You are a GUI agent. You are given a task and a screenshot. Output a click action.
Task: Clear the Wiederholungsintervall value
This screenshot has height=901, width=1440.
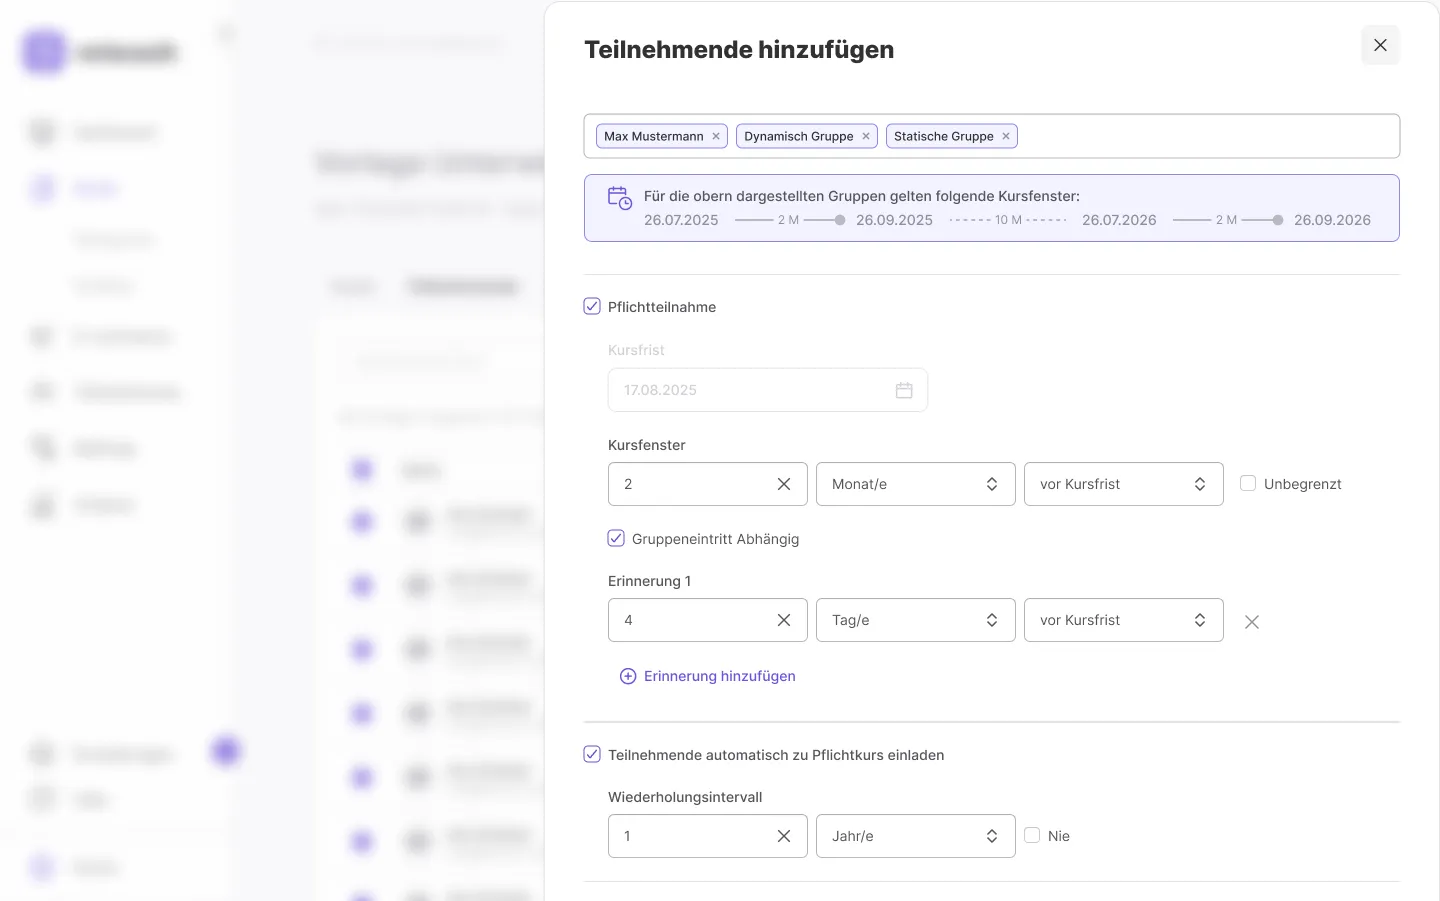784,836
